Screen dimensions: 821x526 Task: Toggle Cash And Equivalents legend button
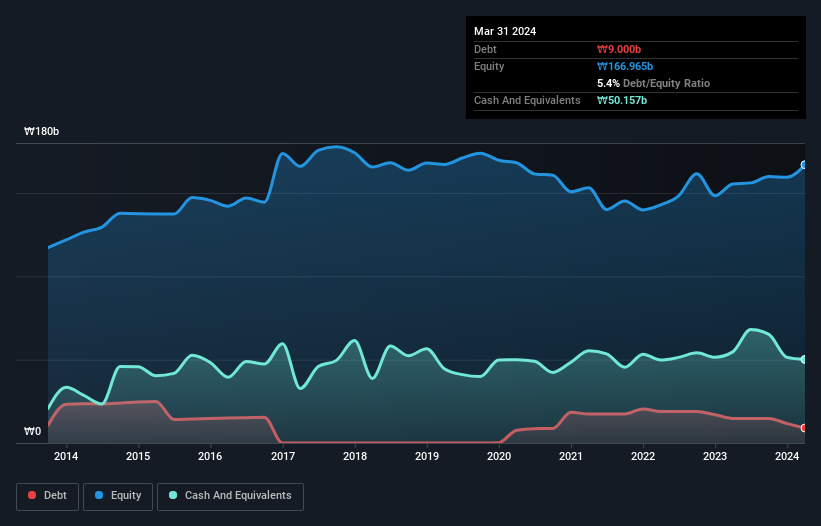pos(230,496)
